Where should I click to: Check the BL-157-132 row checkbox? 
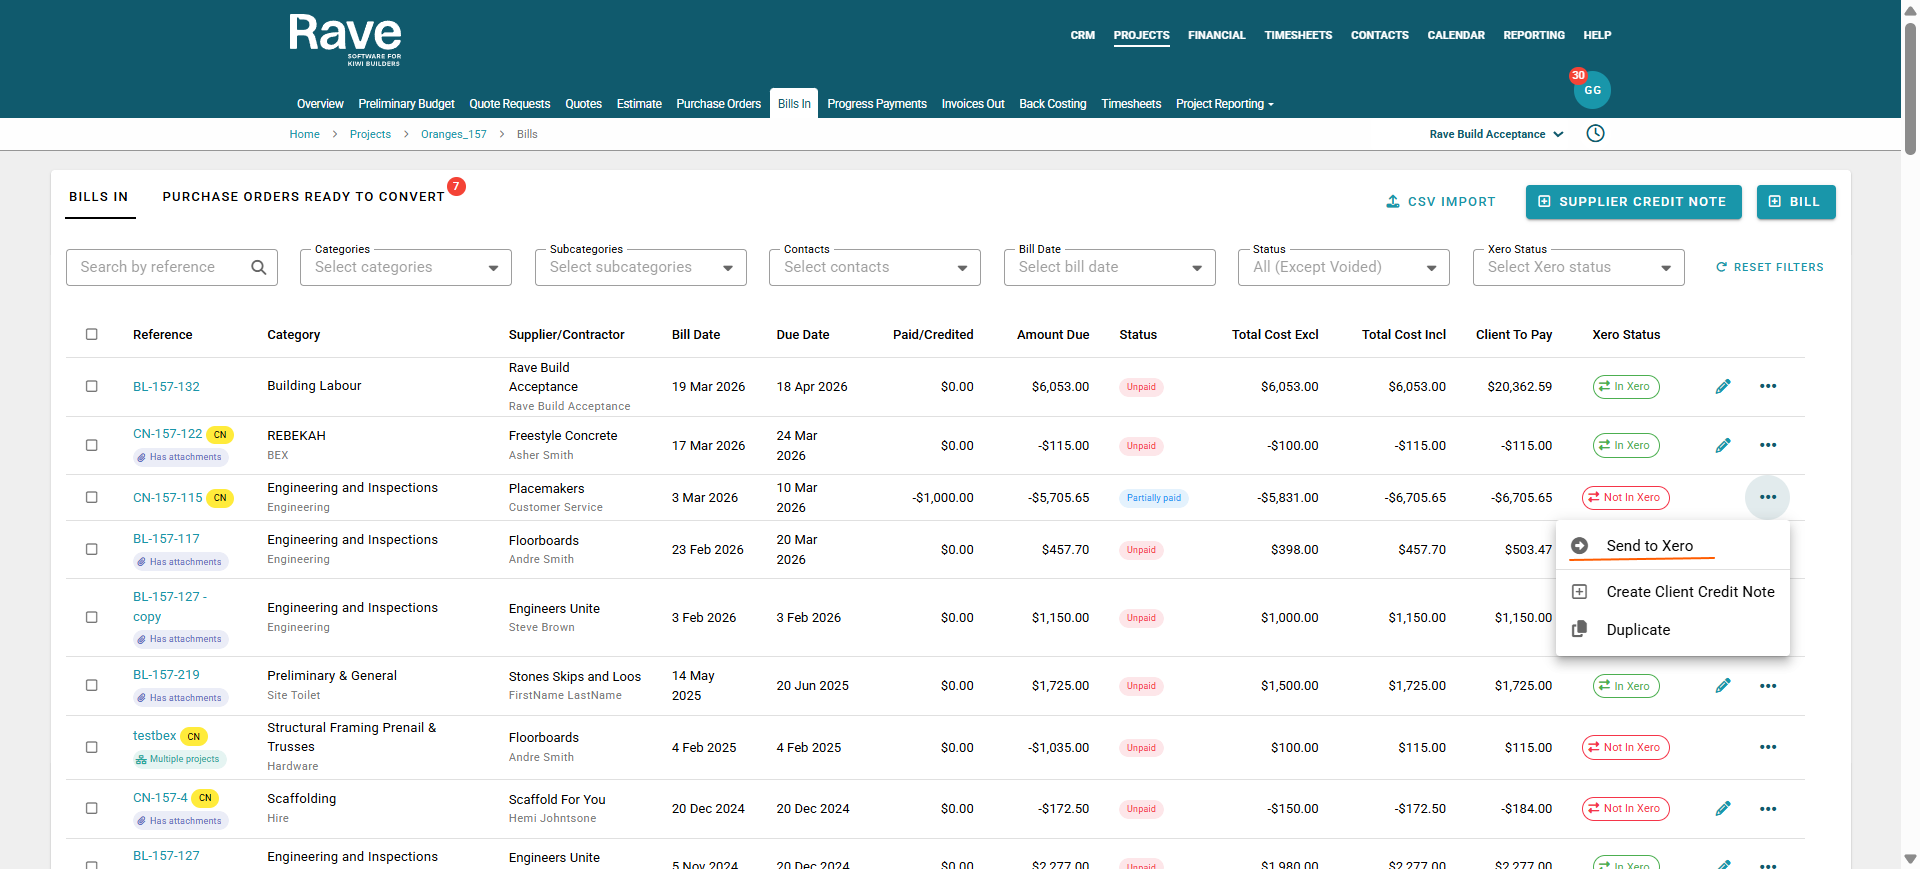[92, 387]
